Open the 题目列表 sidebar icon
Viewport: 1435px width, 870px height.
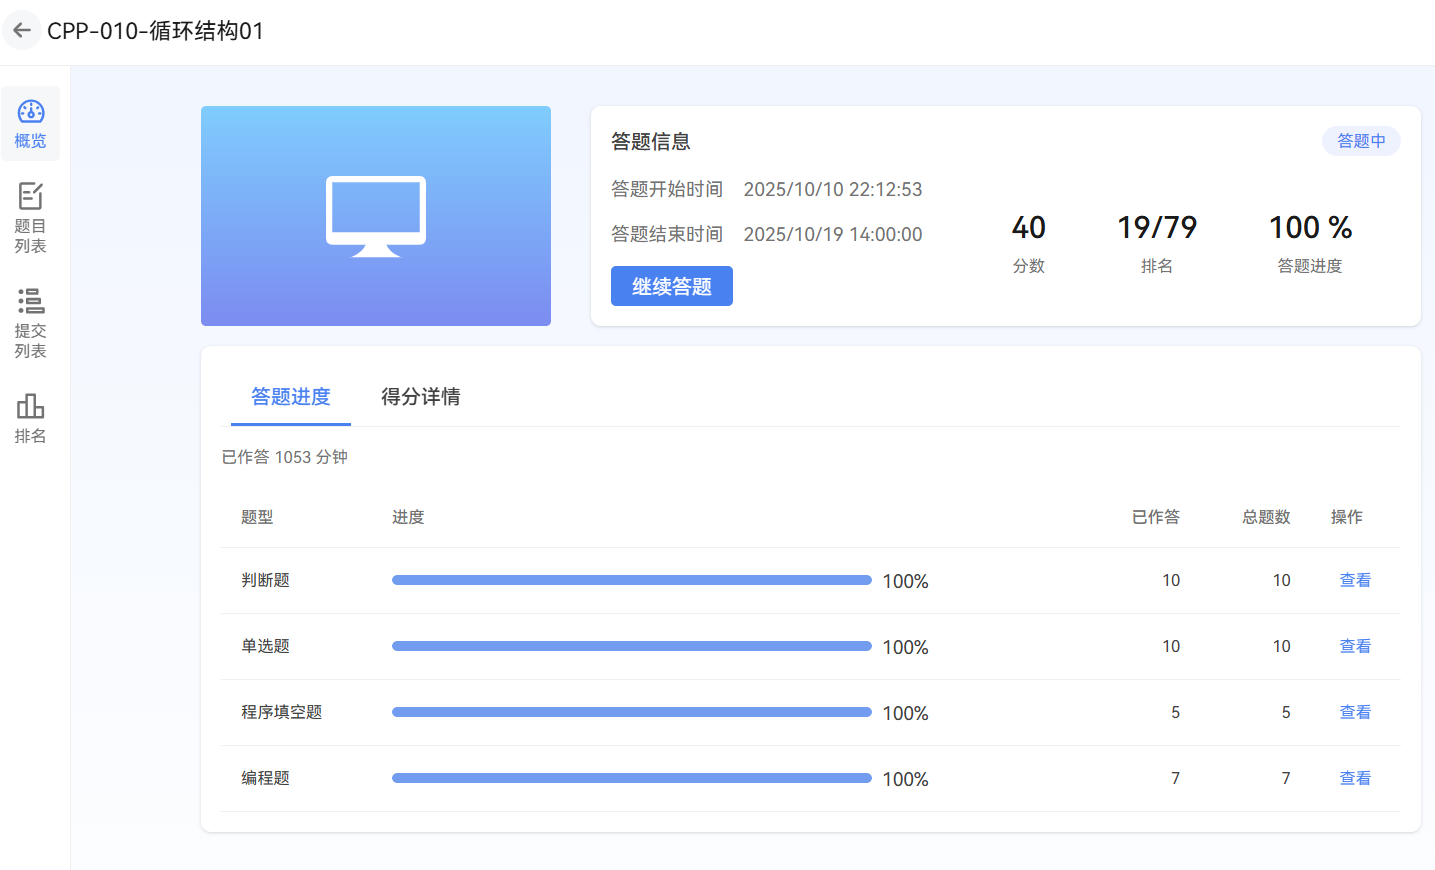pos(30,218)
